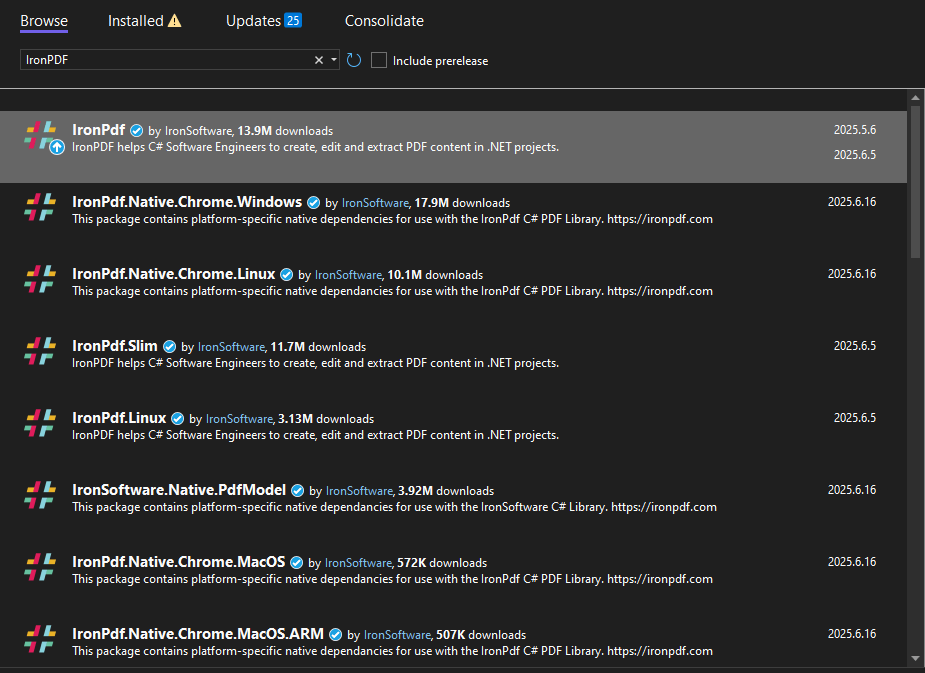Click version 2025.6.16 on IronSoftware.Native.PdfModel row
Screen dimensions: 925x673
852,490
